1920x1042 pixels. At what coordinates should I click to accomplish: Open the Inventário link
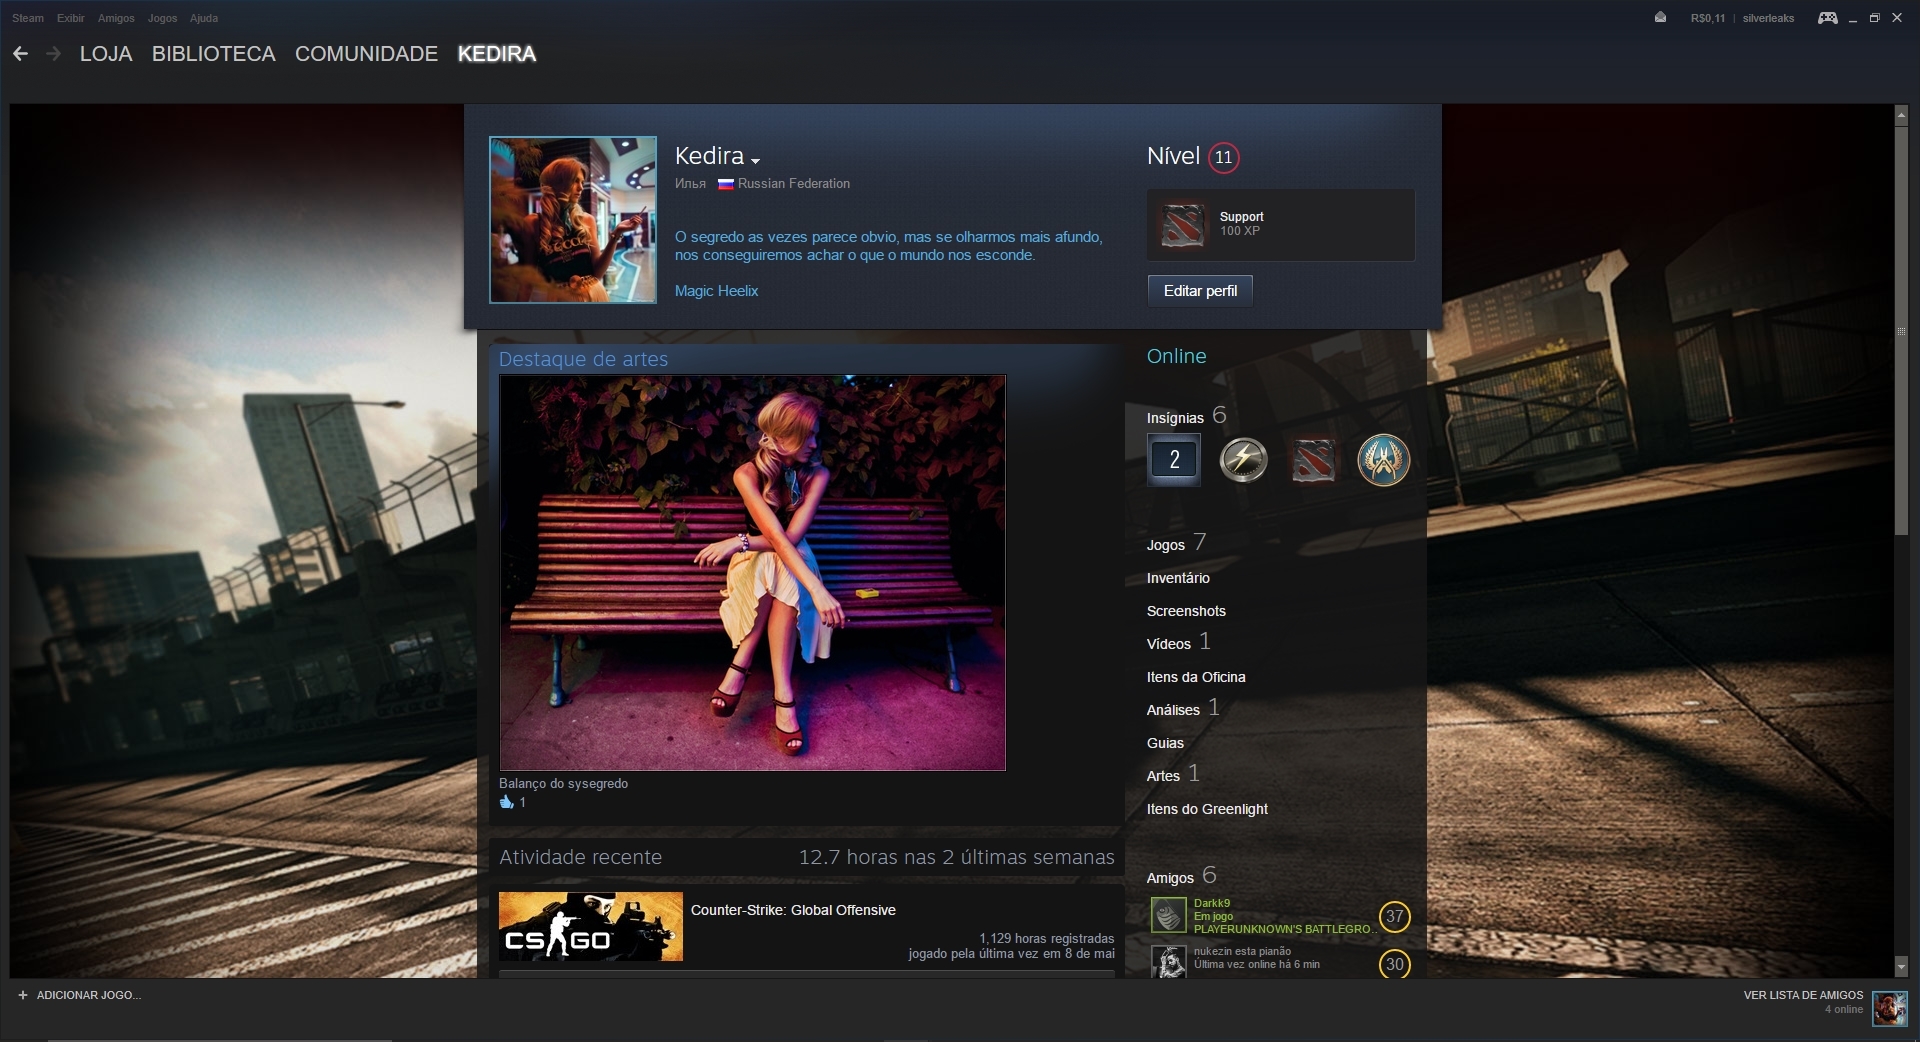point(1178,578)
